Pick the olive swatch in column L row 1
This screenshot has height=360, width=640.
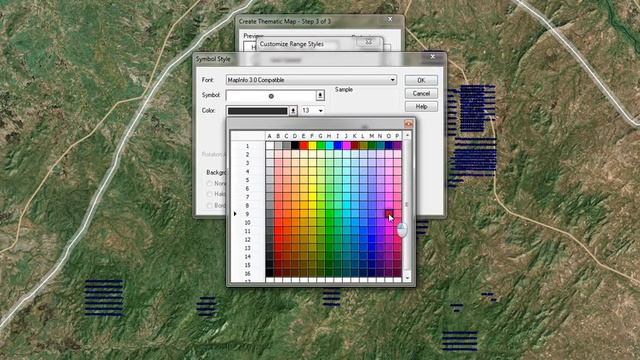tap(363, 146)
